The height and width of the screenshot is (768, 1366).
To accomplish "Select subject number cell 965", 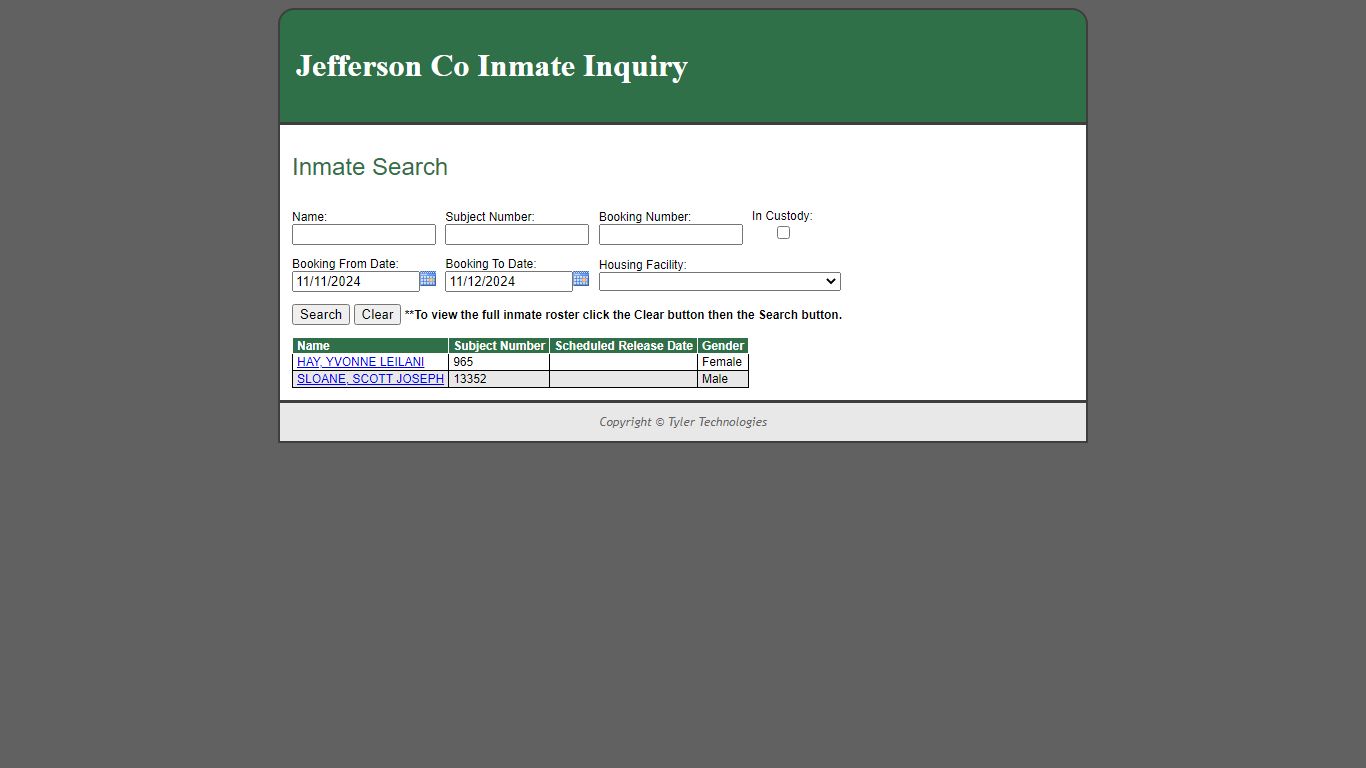I will point(499,362).
